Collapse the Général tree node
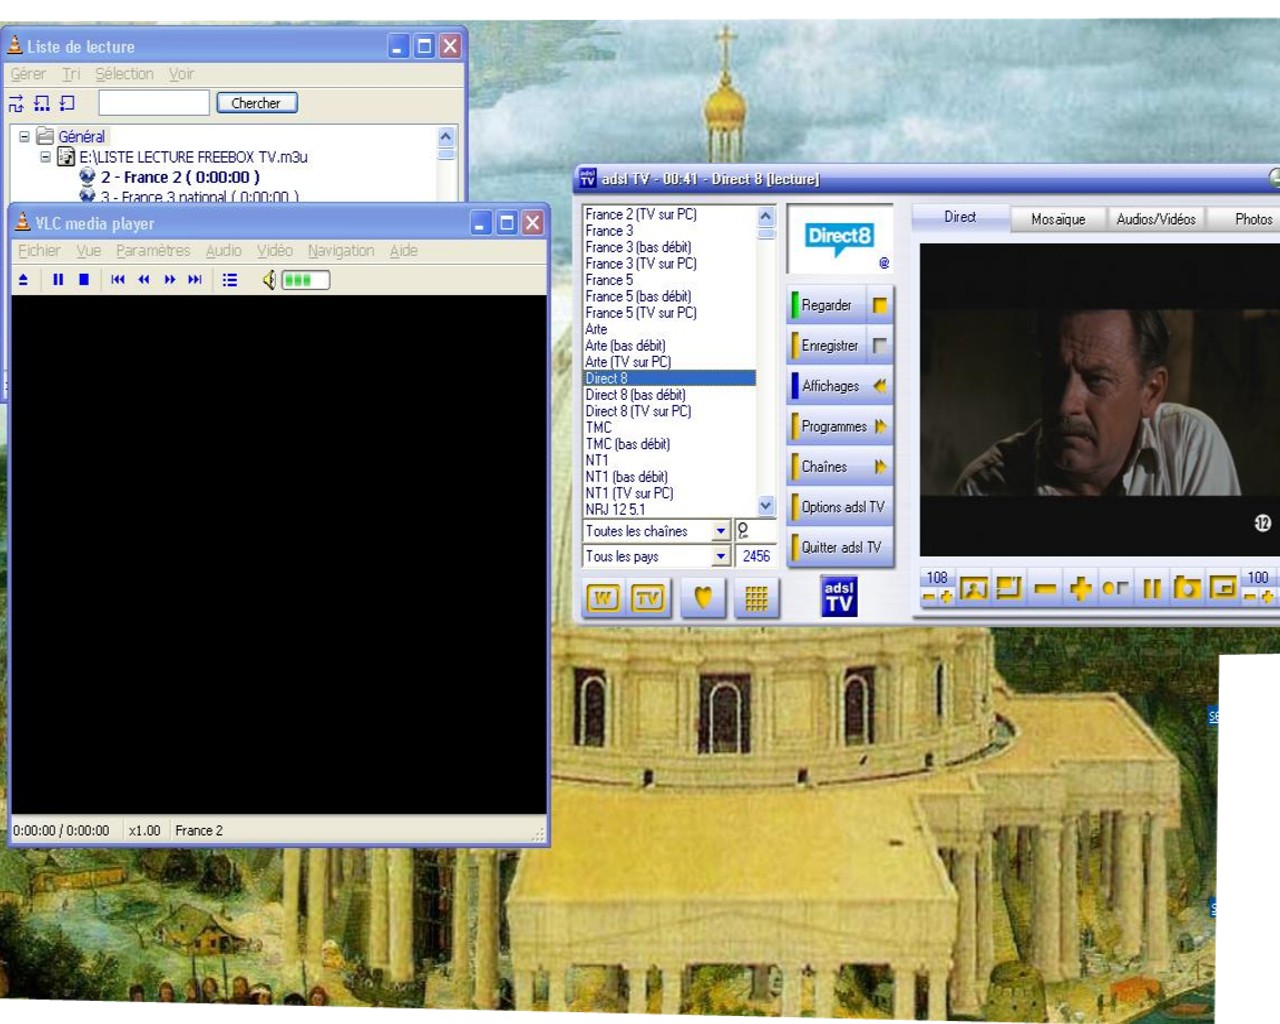1280x1024 pixels. (24, 136)
